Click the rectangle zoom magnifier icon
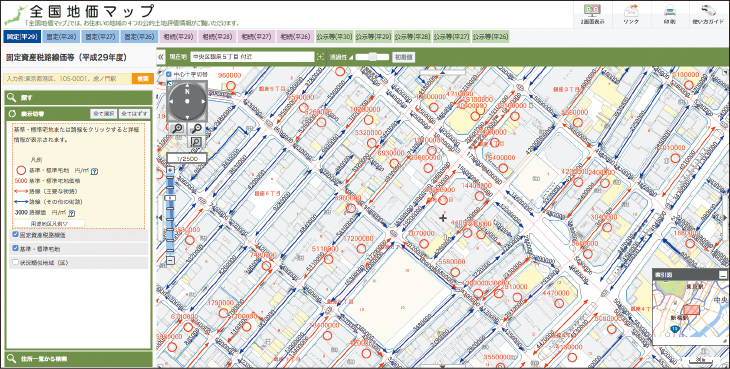730x369 pixels. 196,142
